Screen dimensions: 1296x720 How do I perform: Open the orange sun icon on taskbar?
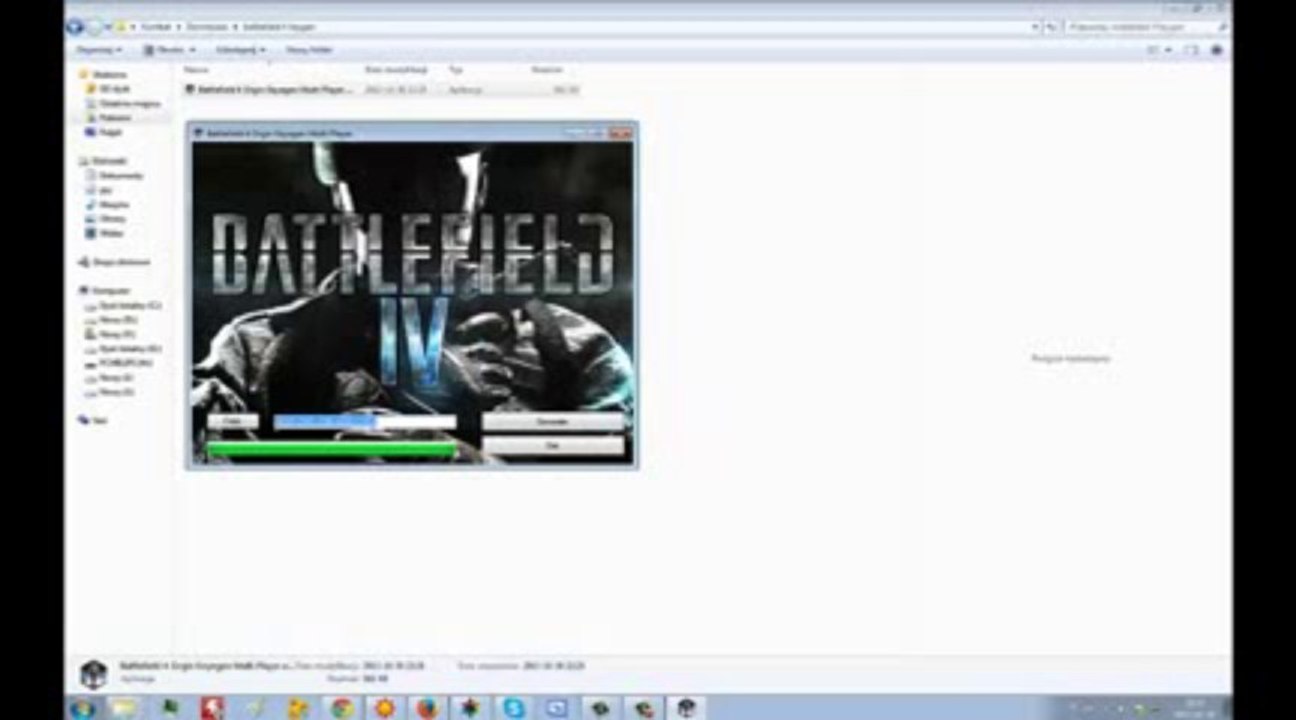[384, 708]
